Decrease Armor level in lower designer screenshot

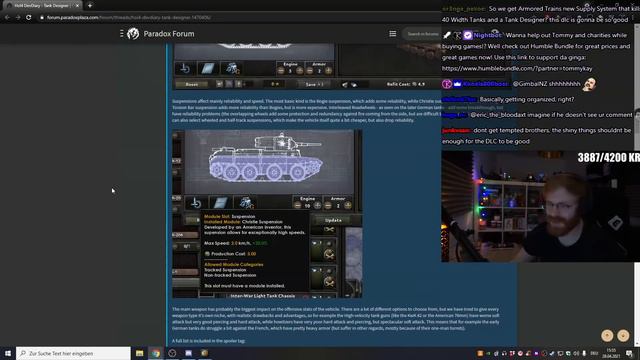(328, 205)
